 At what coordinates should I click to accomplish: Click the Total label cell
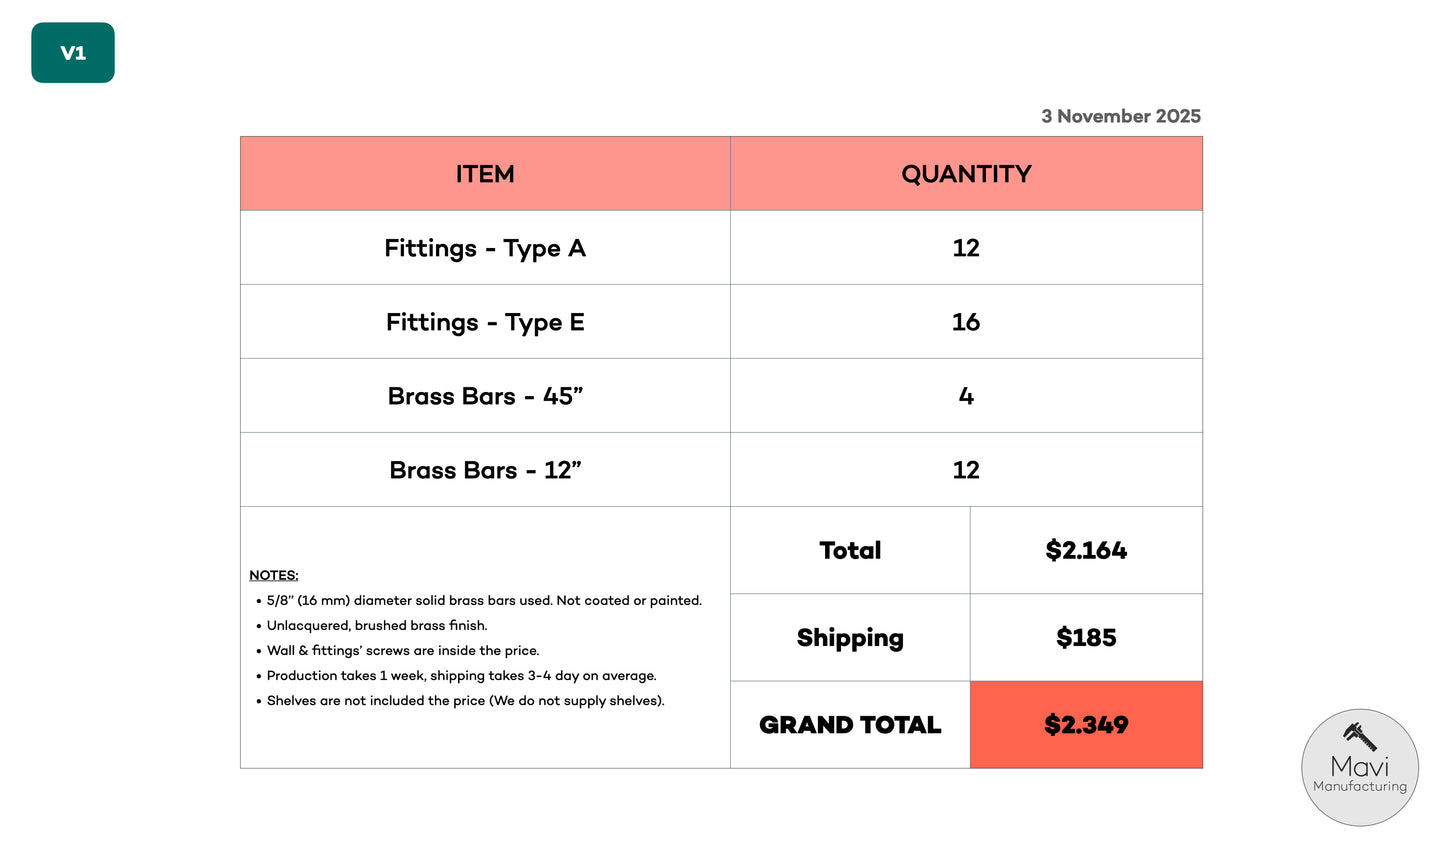850,550
